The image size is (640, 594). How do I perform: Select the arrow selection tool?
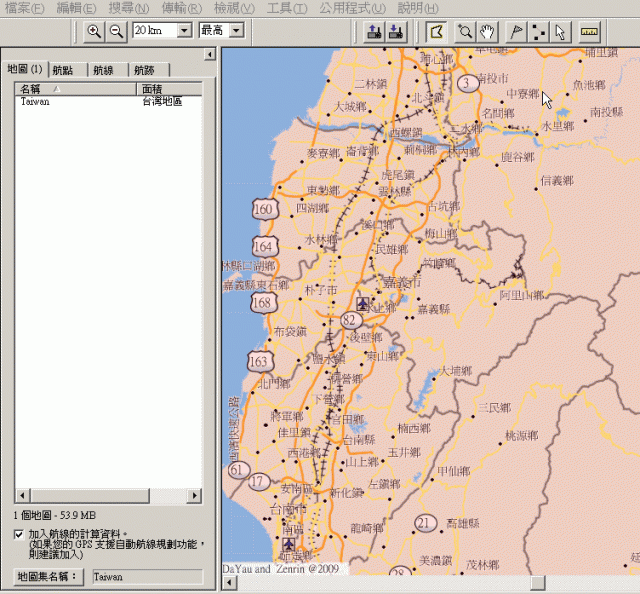(560, 32)
